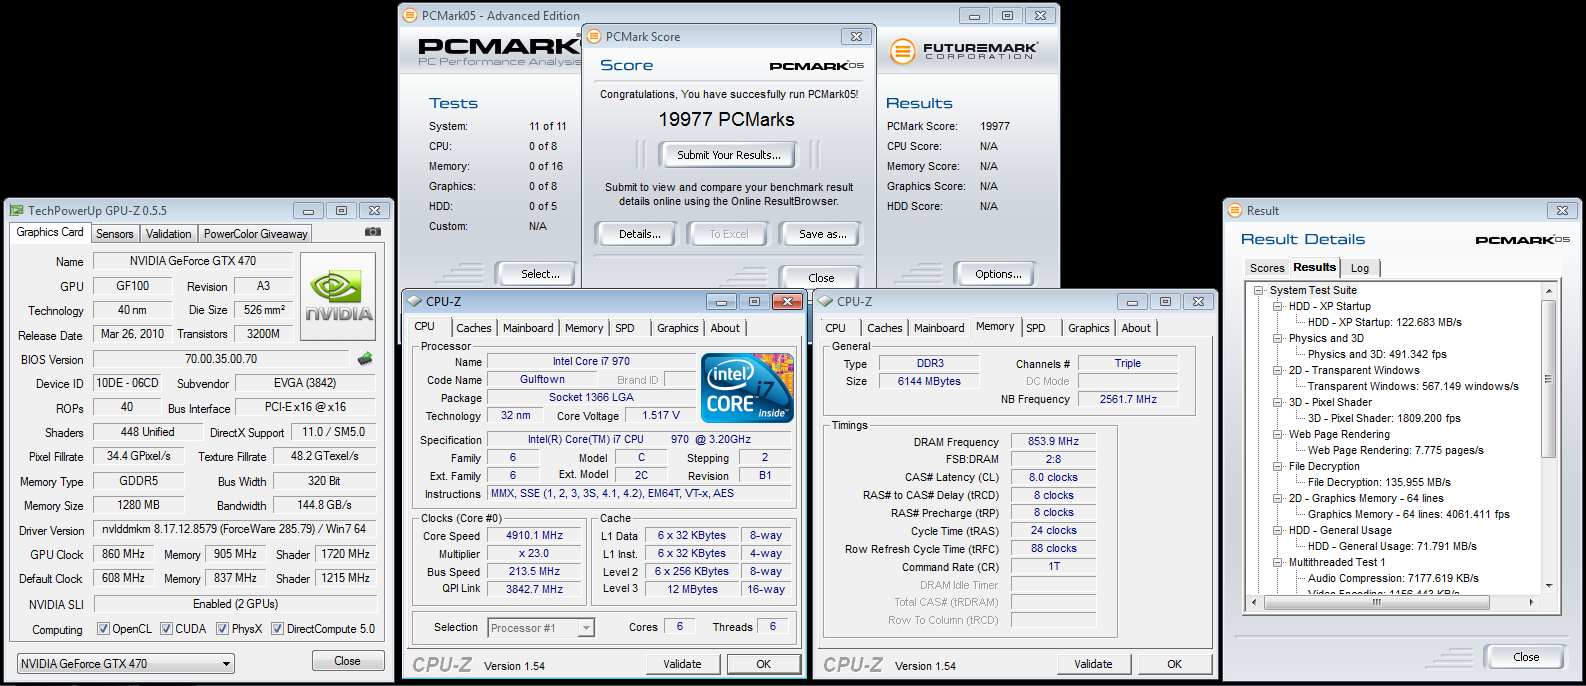Open SPD tab in CPU-Z Memory window

point(1036,328)
